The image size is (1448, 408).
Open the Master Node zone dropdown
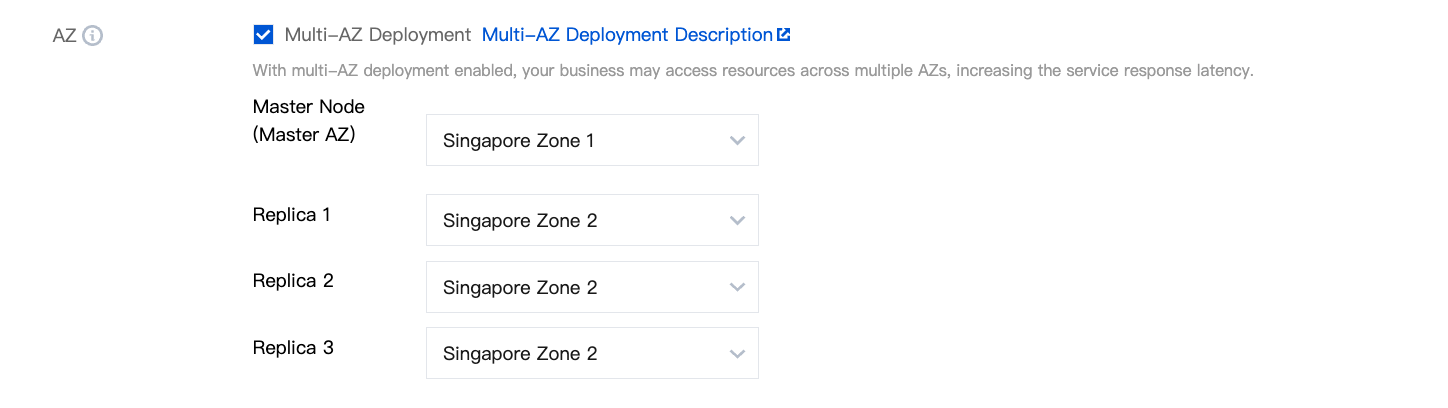[x=591, y=141]
